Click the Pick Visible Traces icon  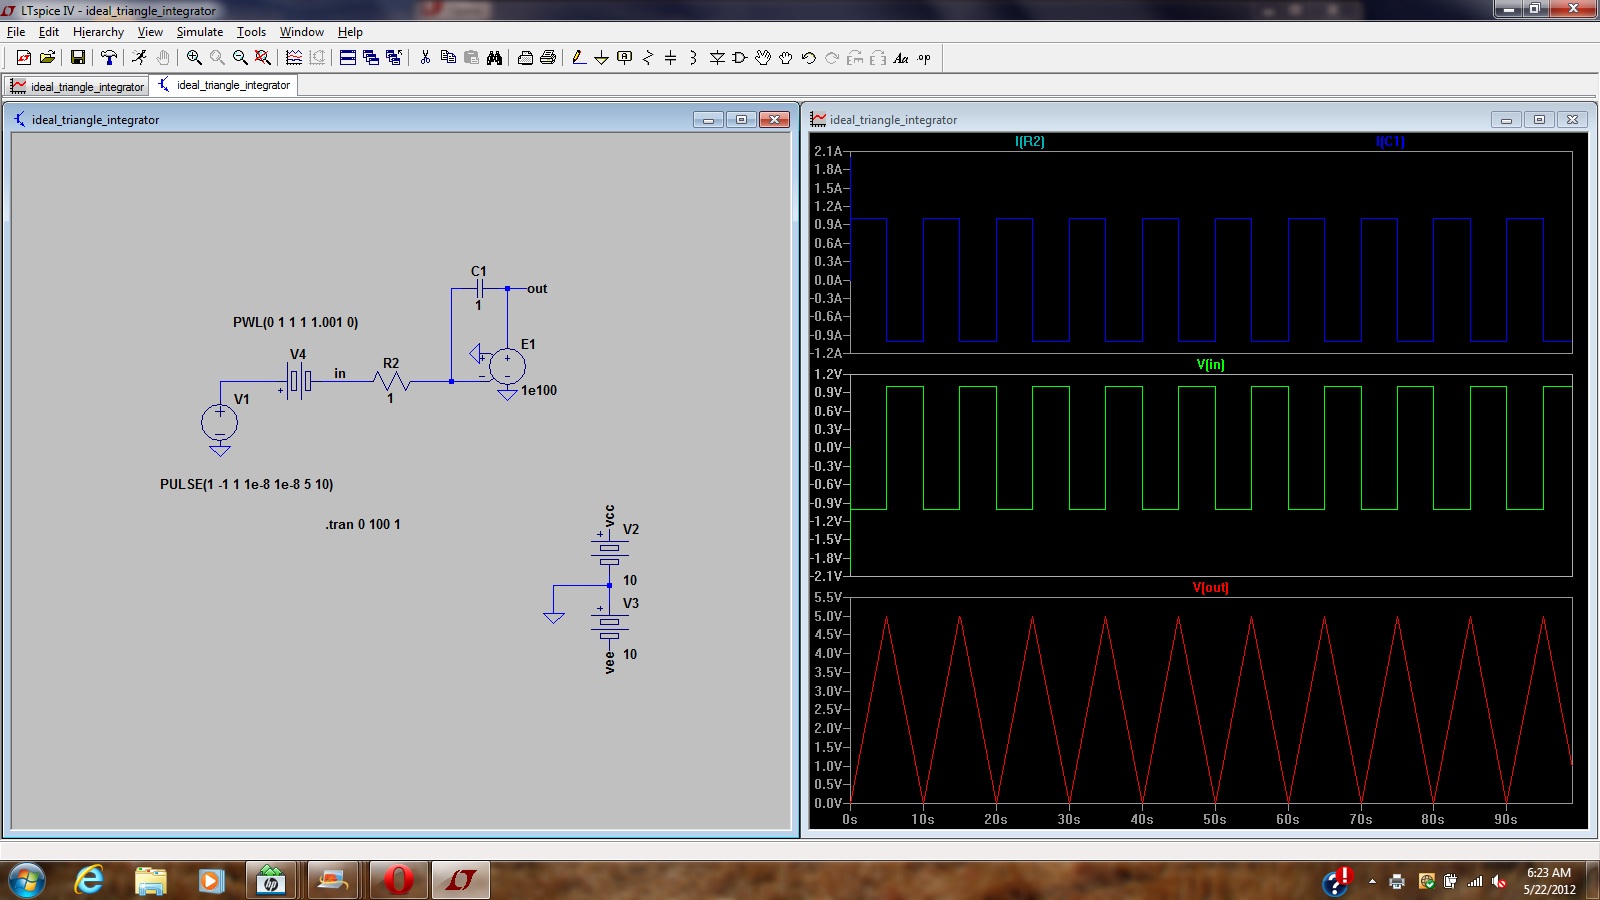click(x=294, y=58)
